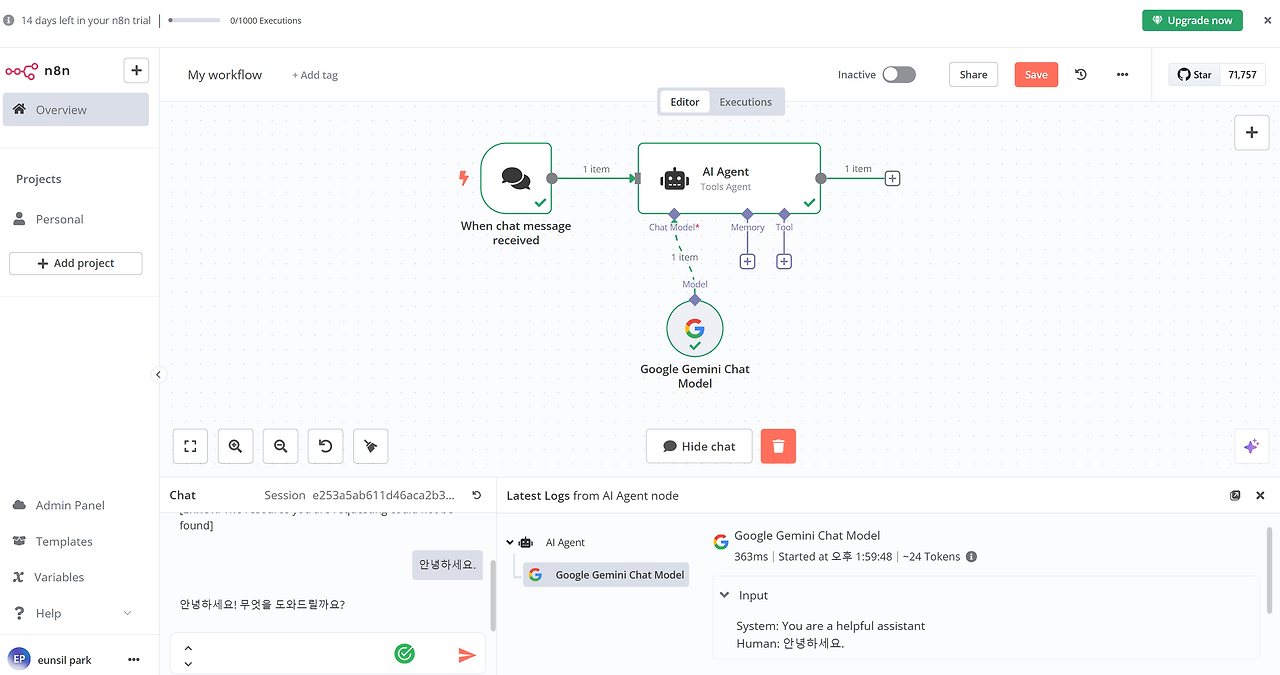The height and width of the screenshot is (675, 1280).
Task: Click the Chat Model connector diamond
Action: pyautogui.click(x=674, y=214)
